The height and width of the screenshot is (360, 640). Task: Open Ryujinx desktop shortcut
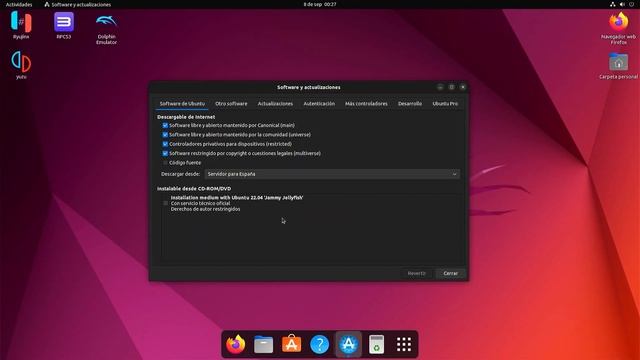point(21,24)
